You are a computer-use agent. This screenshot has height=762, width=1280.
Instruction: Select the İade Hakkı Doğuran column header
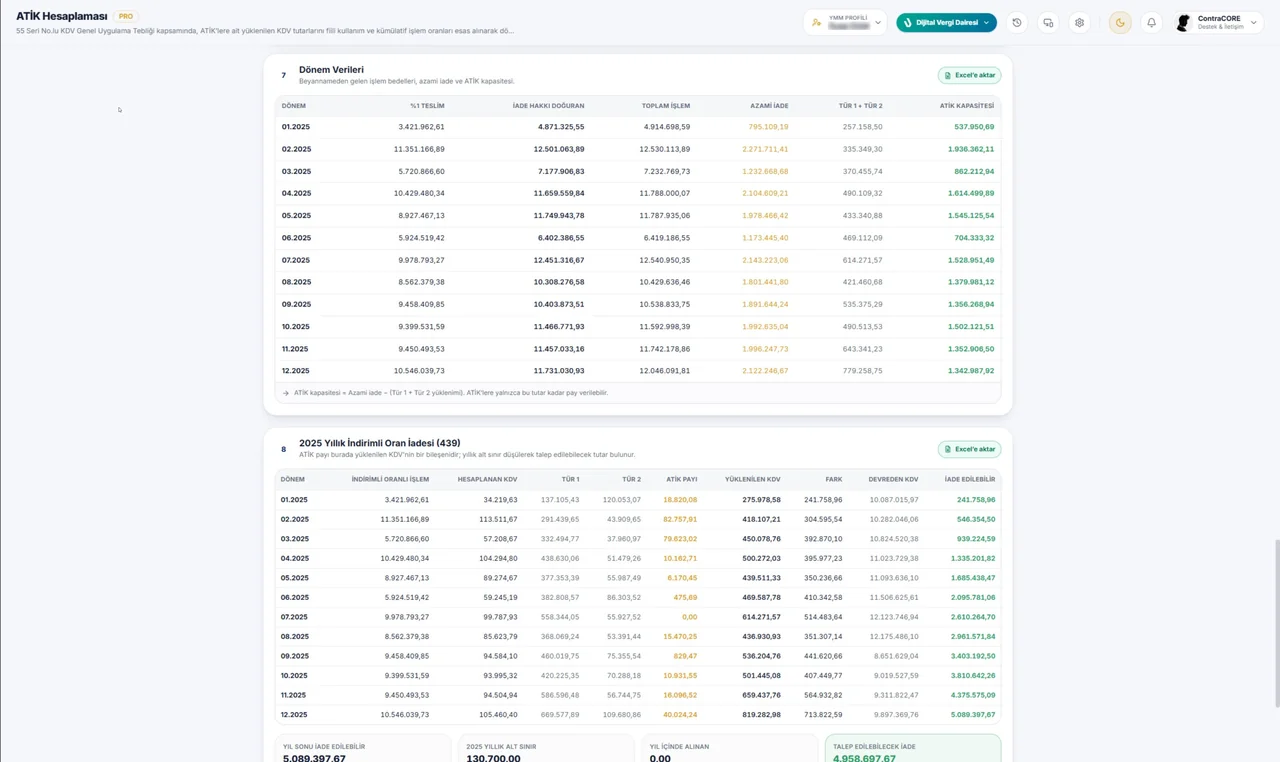[x=548, y=106]
